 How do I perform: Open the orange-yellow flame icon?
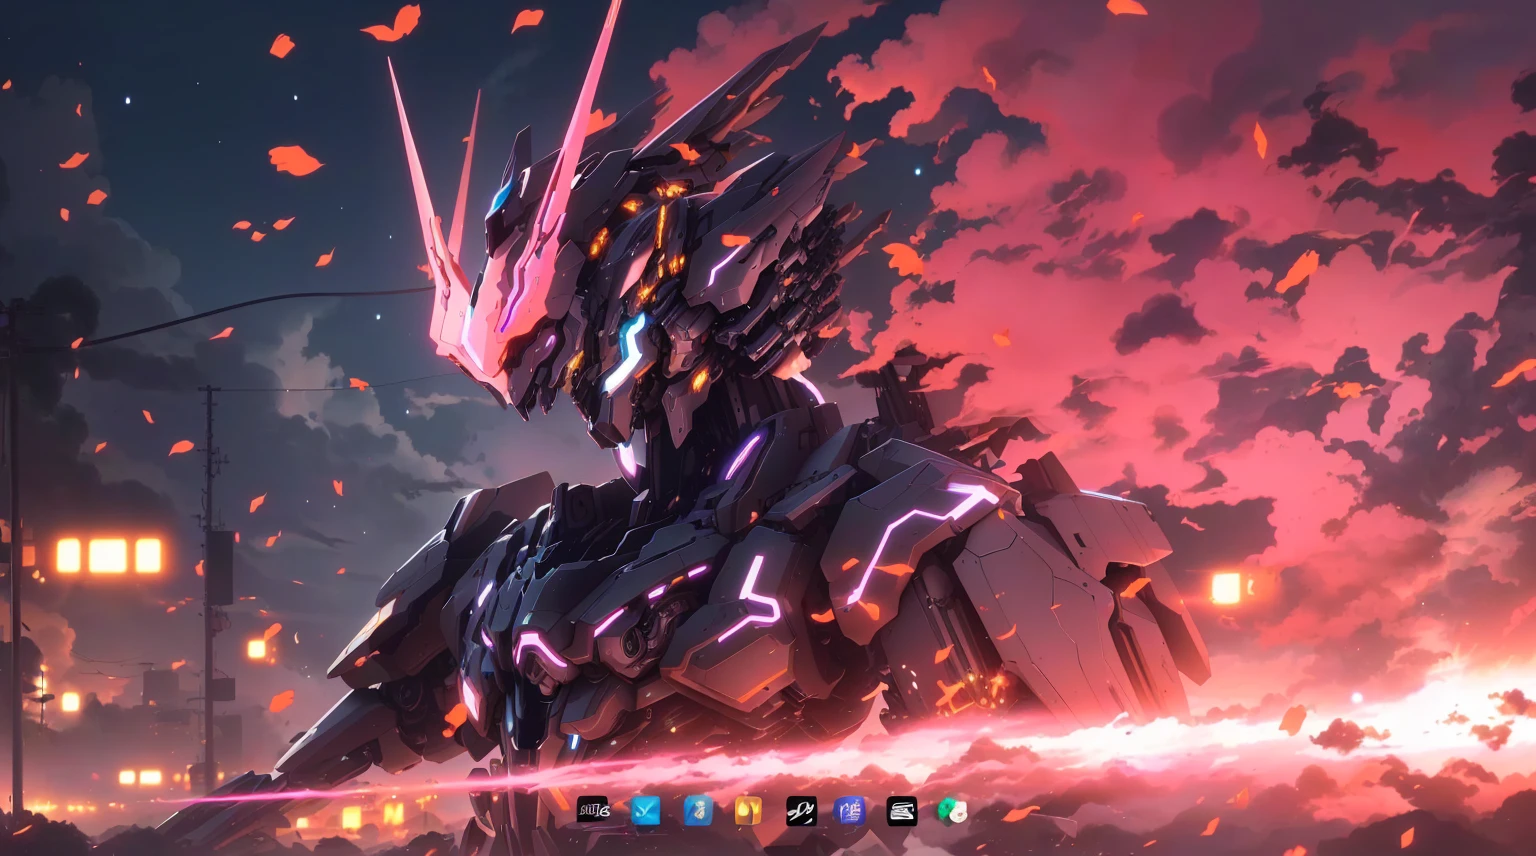coord(748,810)
